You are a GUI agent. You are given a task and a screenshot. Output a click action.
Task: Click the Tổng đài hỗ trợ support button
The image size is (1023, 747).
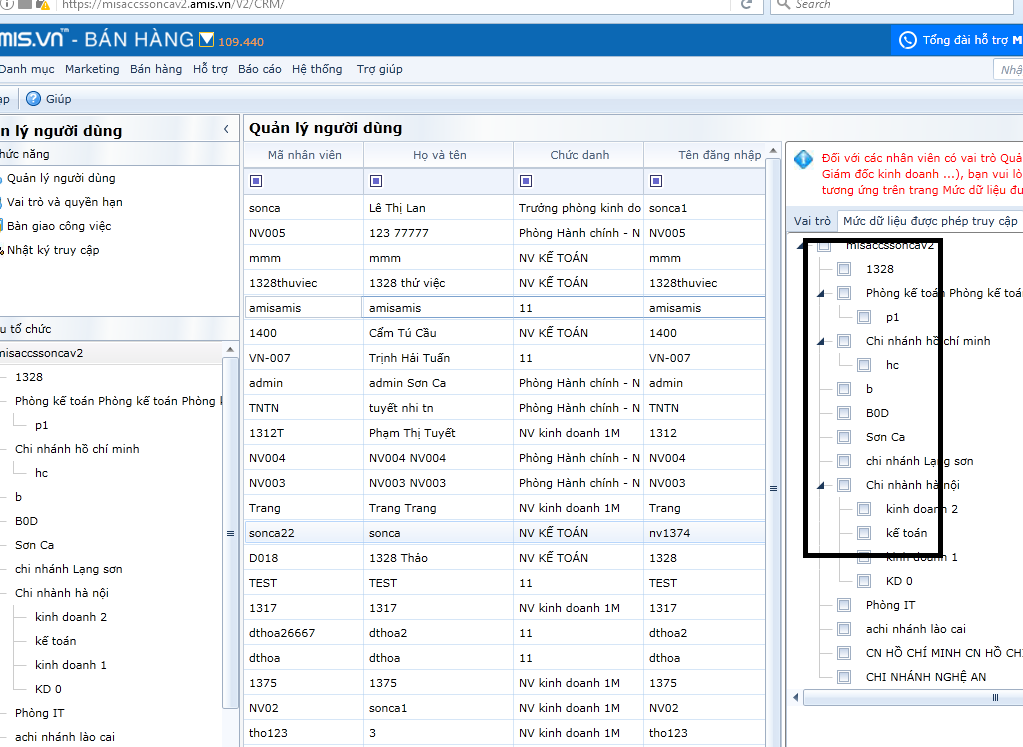pyautogui.click(x=957, y=40)
